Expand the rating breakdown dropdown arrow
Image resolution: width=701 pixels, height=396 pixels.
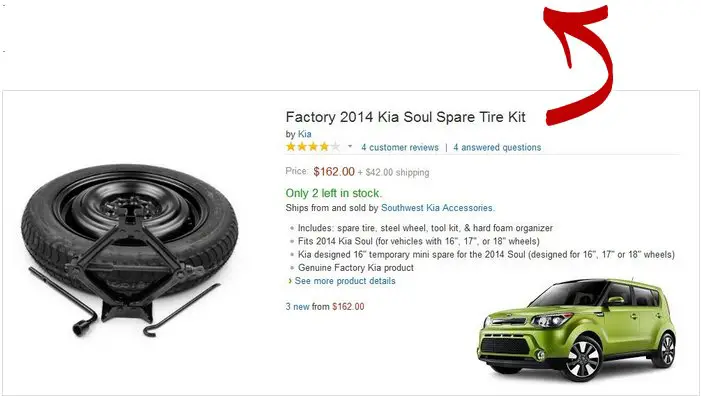pos(350,146)
